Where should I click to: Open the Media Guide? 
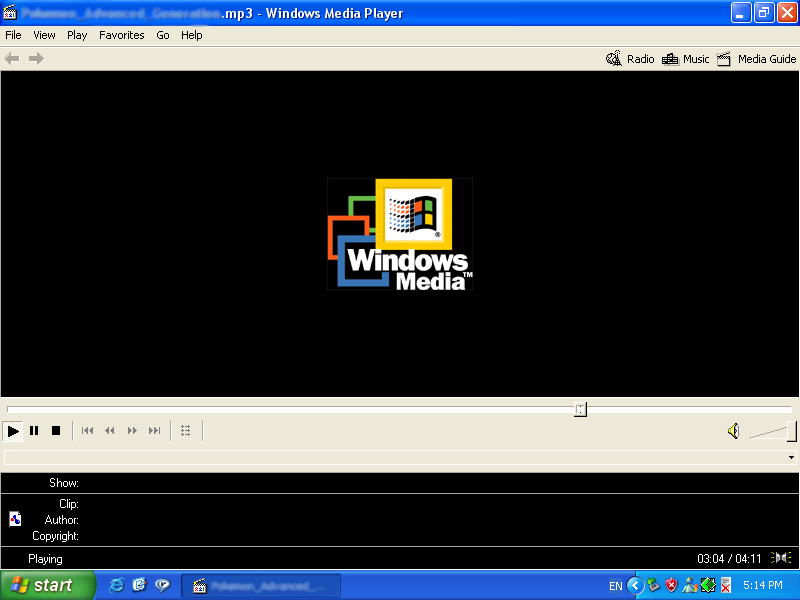(757, 59)
